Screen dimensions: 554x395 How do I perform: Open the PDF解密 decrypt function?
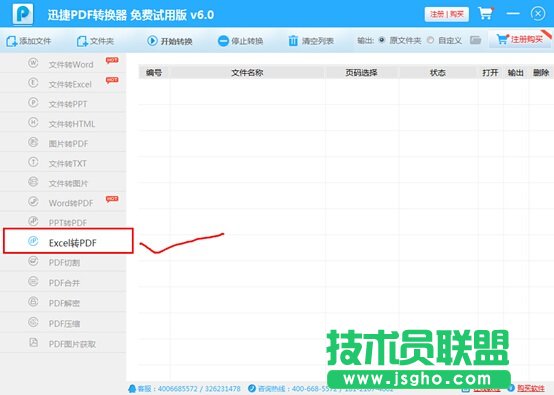[63, 302]
